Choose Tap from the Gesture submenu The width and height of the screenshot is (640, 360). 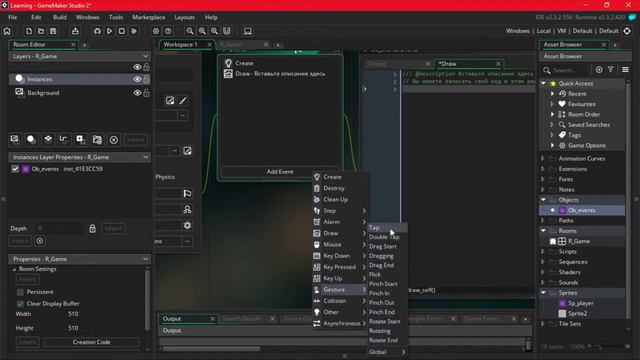[x=387, y=228]
